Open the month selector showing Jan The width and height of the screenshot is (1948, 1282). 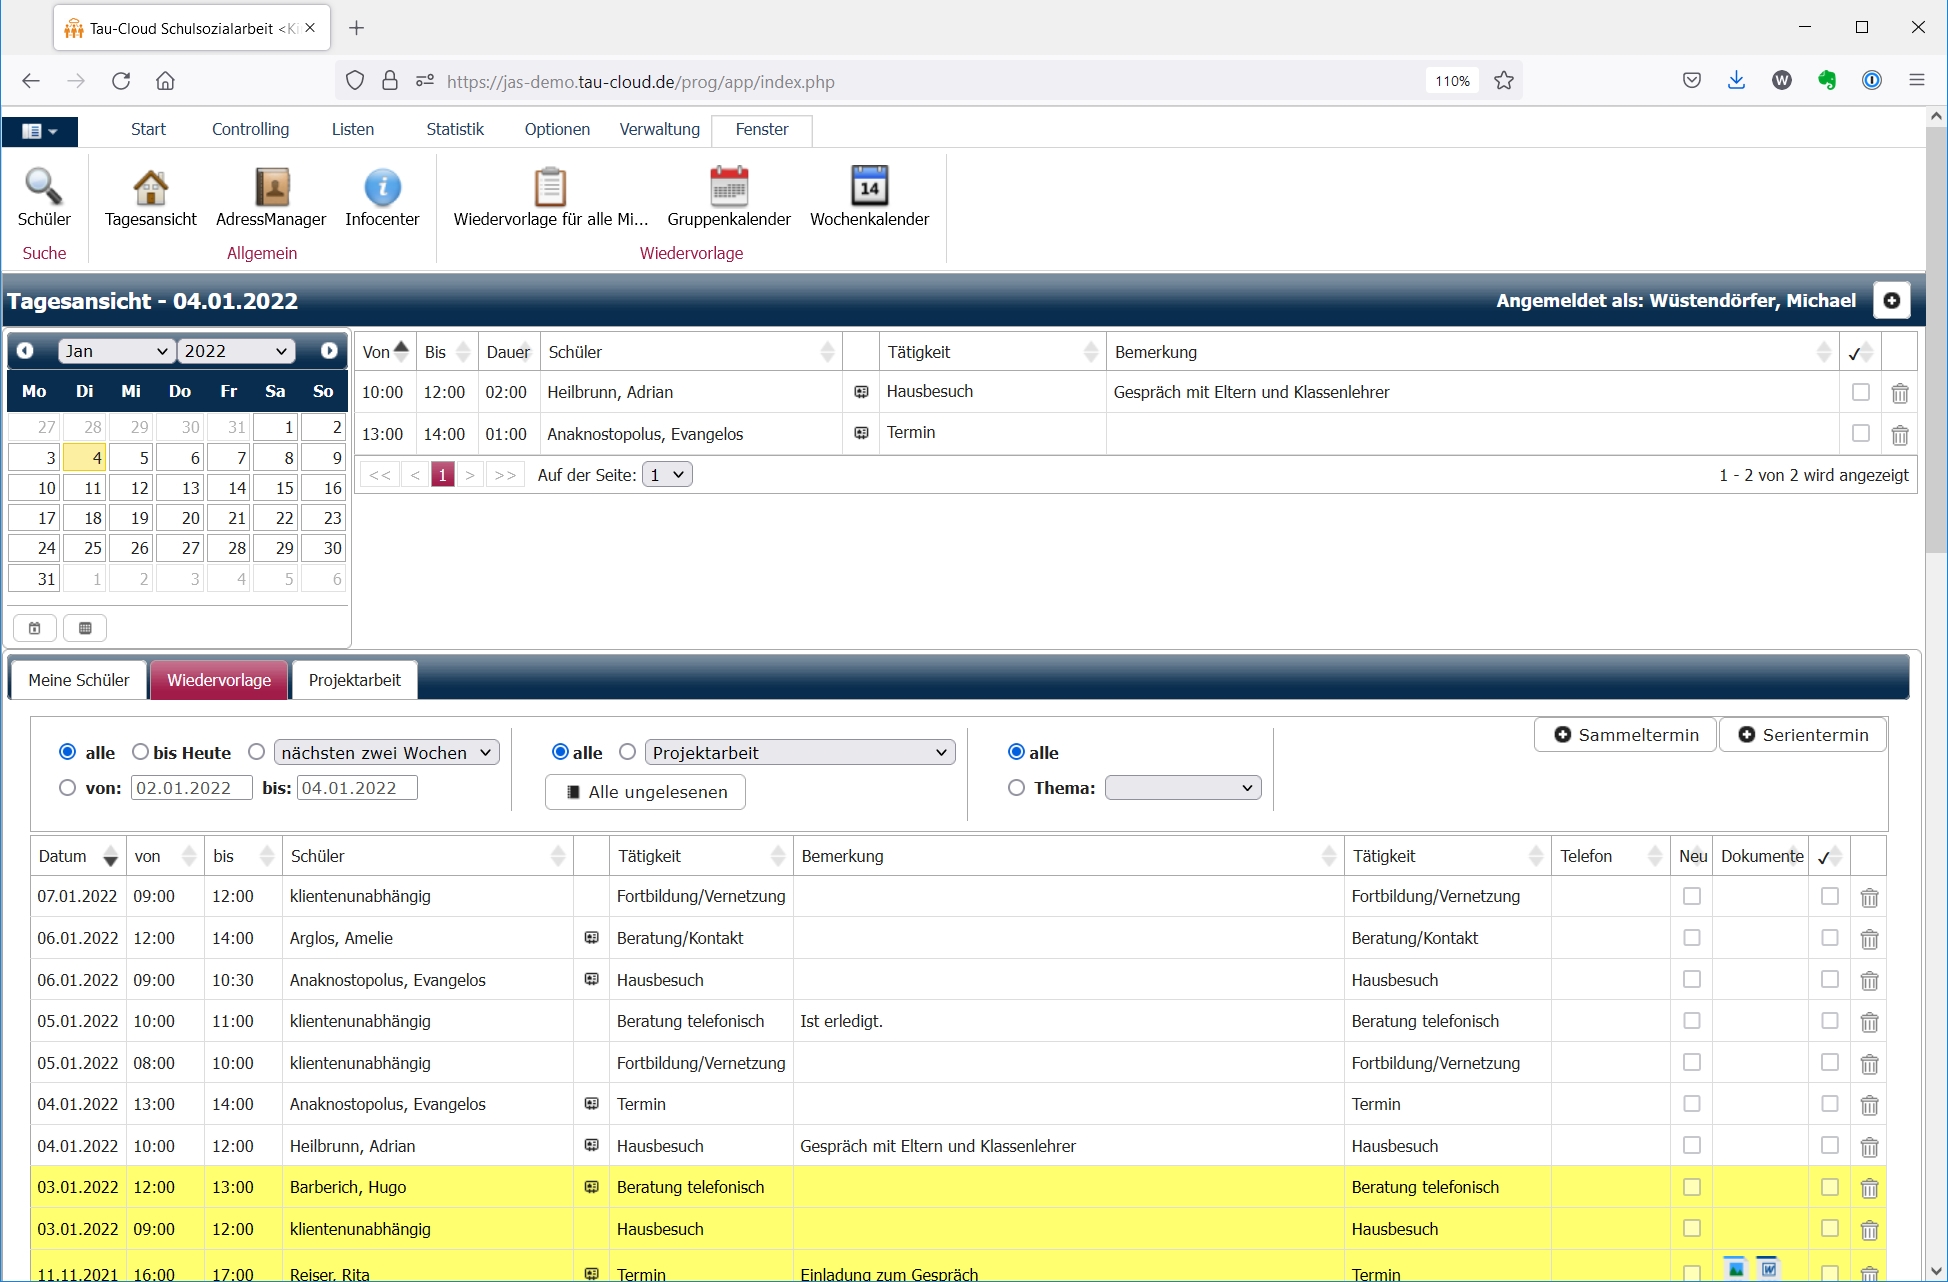click(116, 351)
